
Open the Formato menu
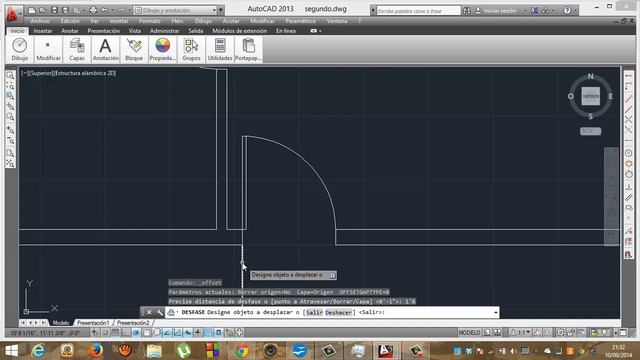pos(149,21)
